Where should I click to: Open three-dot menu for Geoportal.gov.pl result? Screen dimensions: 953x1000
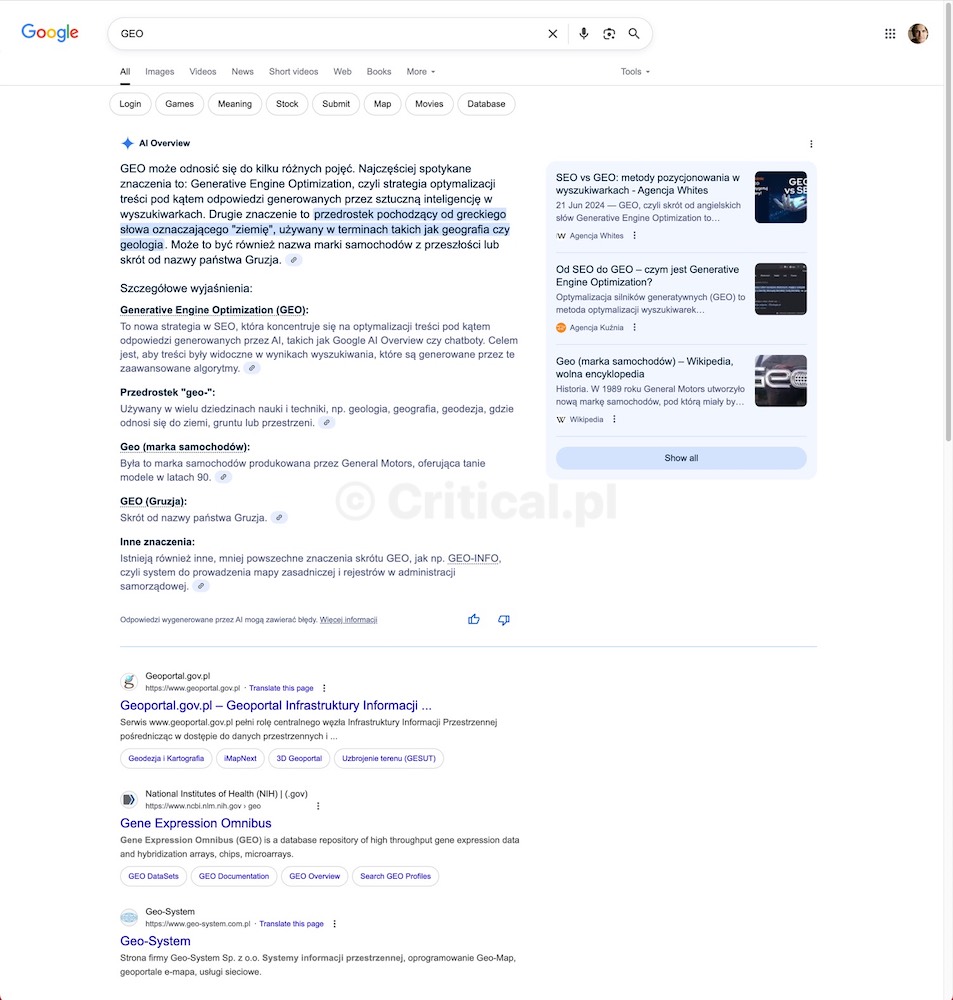[x=324, y=688]
